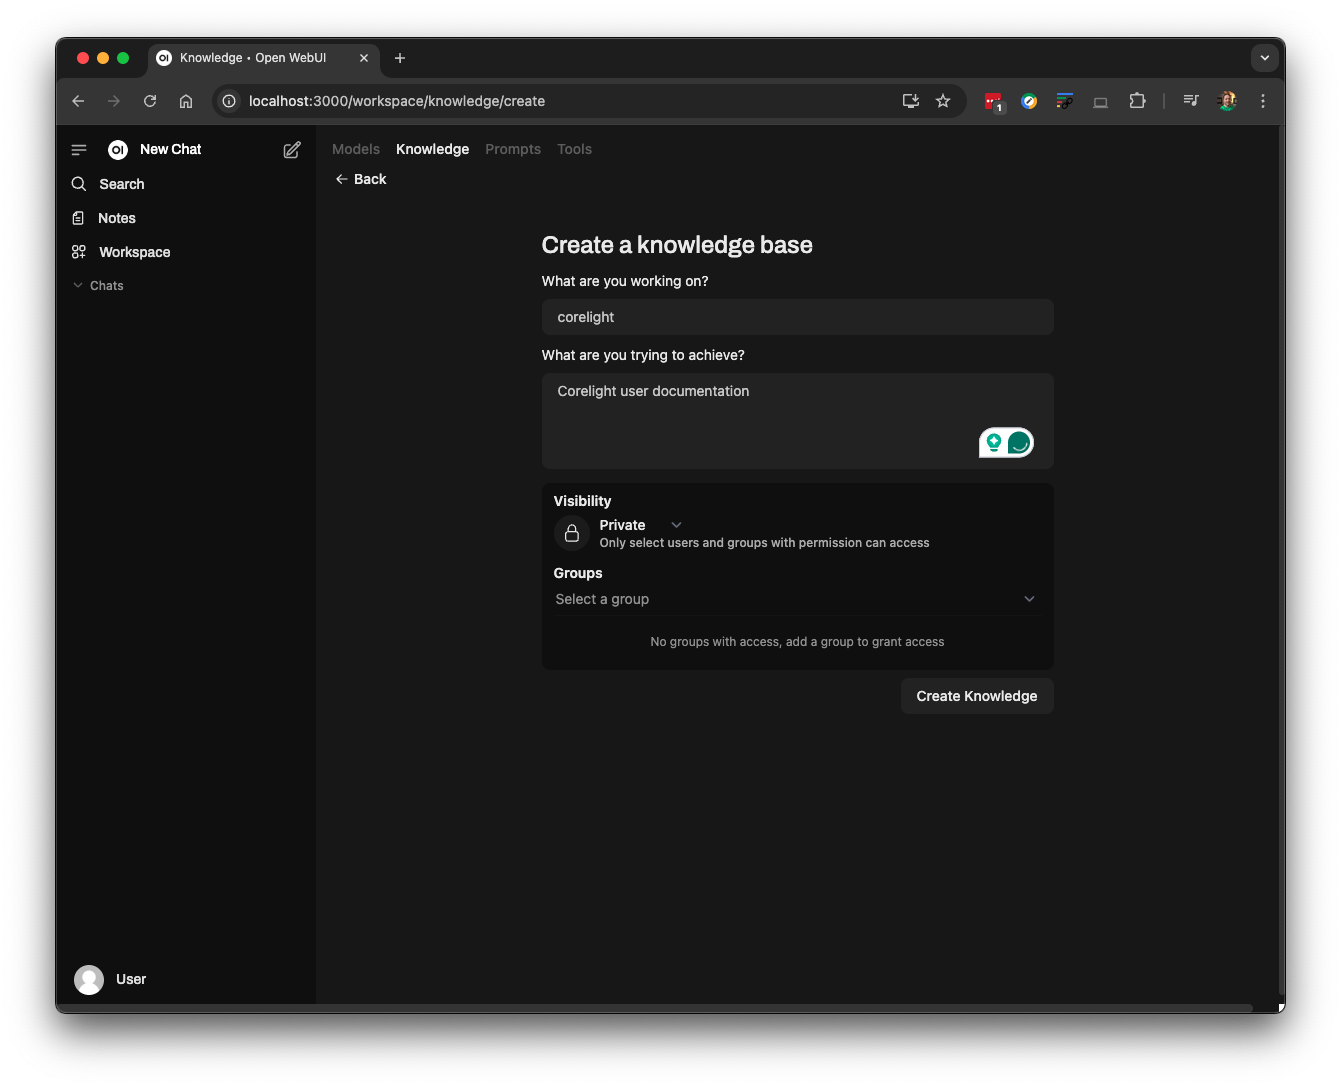Click the knowledge name input field
Screen dimensions: 1341x1087
coord(797,317)
